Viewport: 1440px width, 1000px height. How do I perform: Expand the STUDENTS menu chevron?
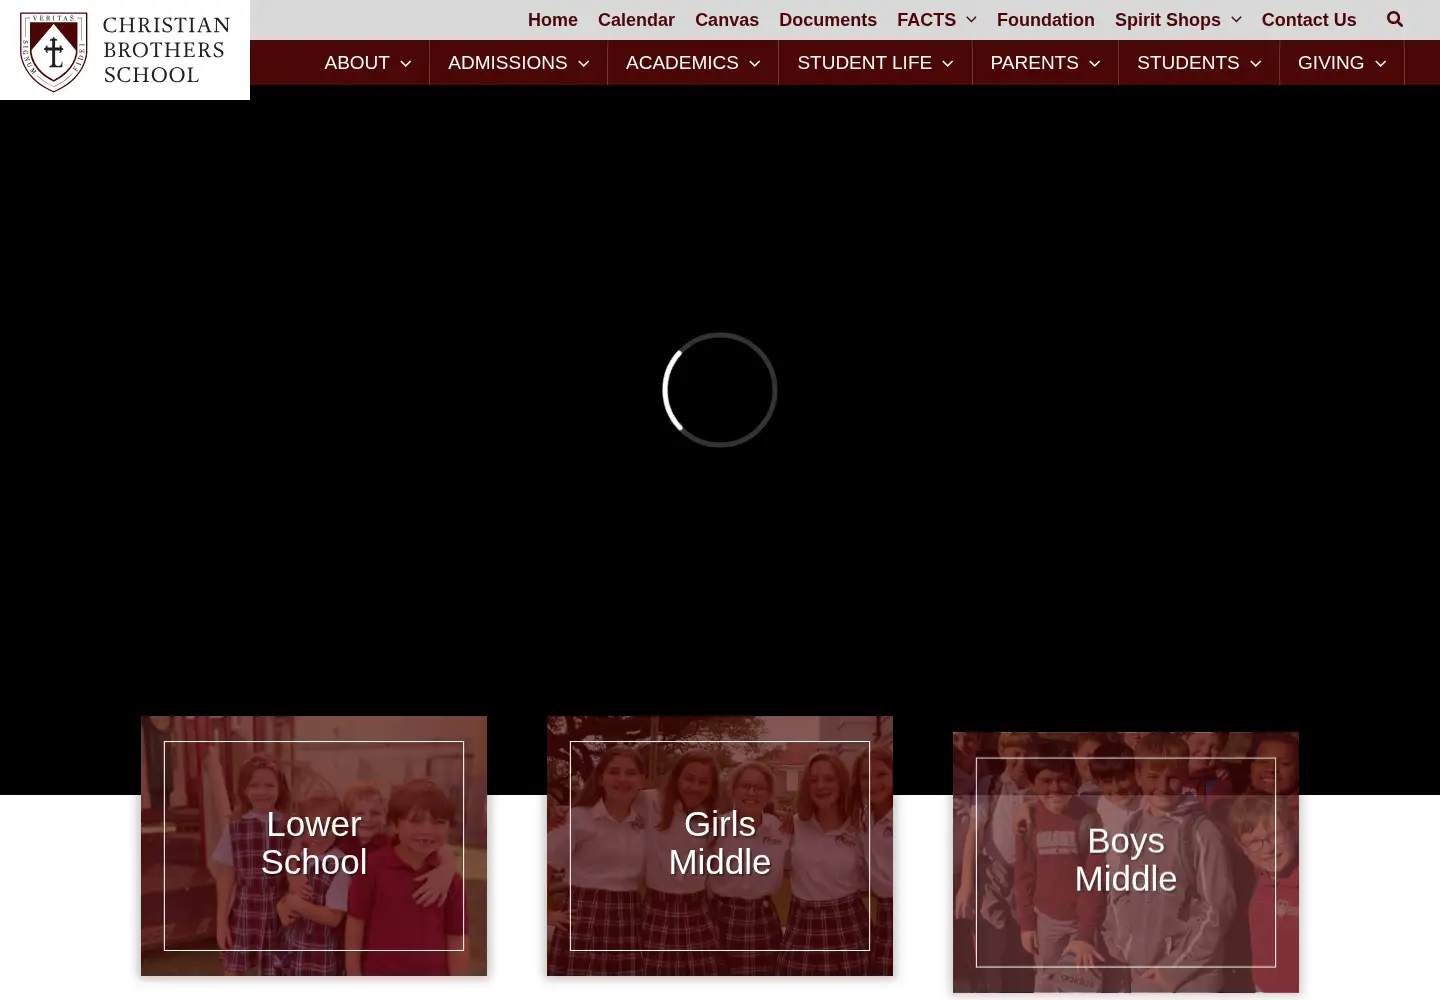(1255, 63)
